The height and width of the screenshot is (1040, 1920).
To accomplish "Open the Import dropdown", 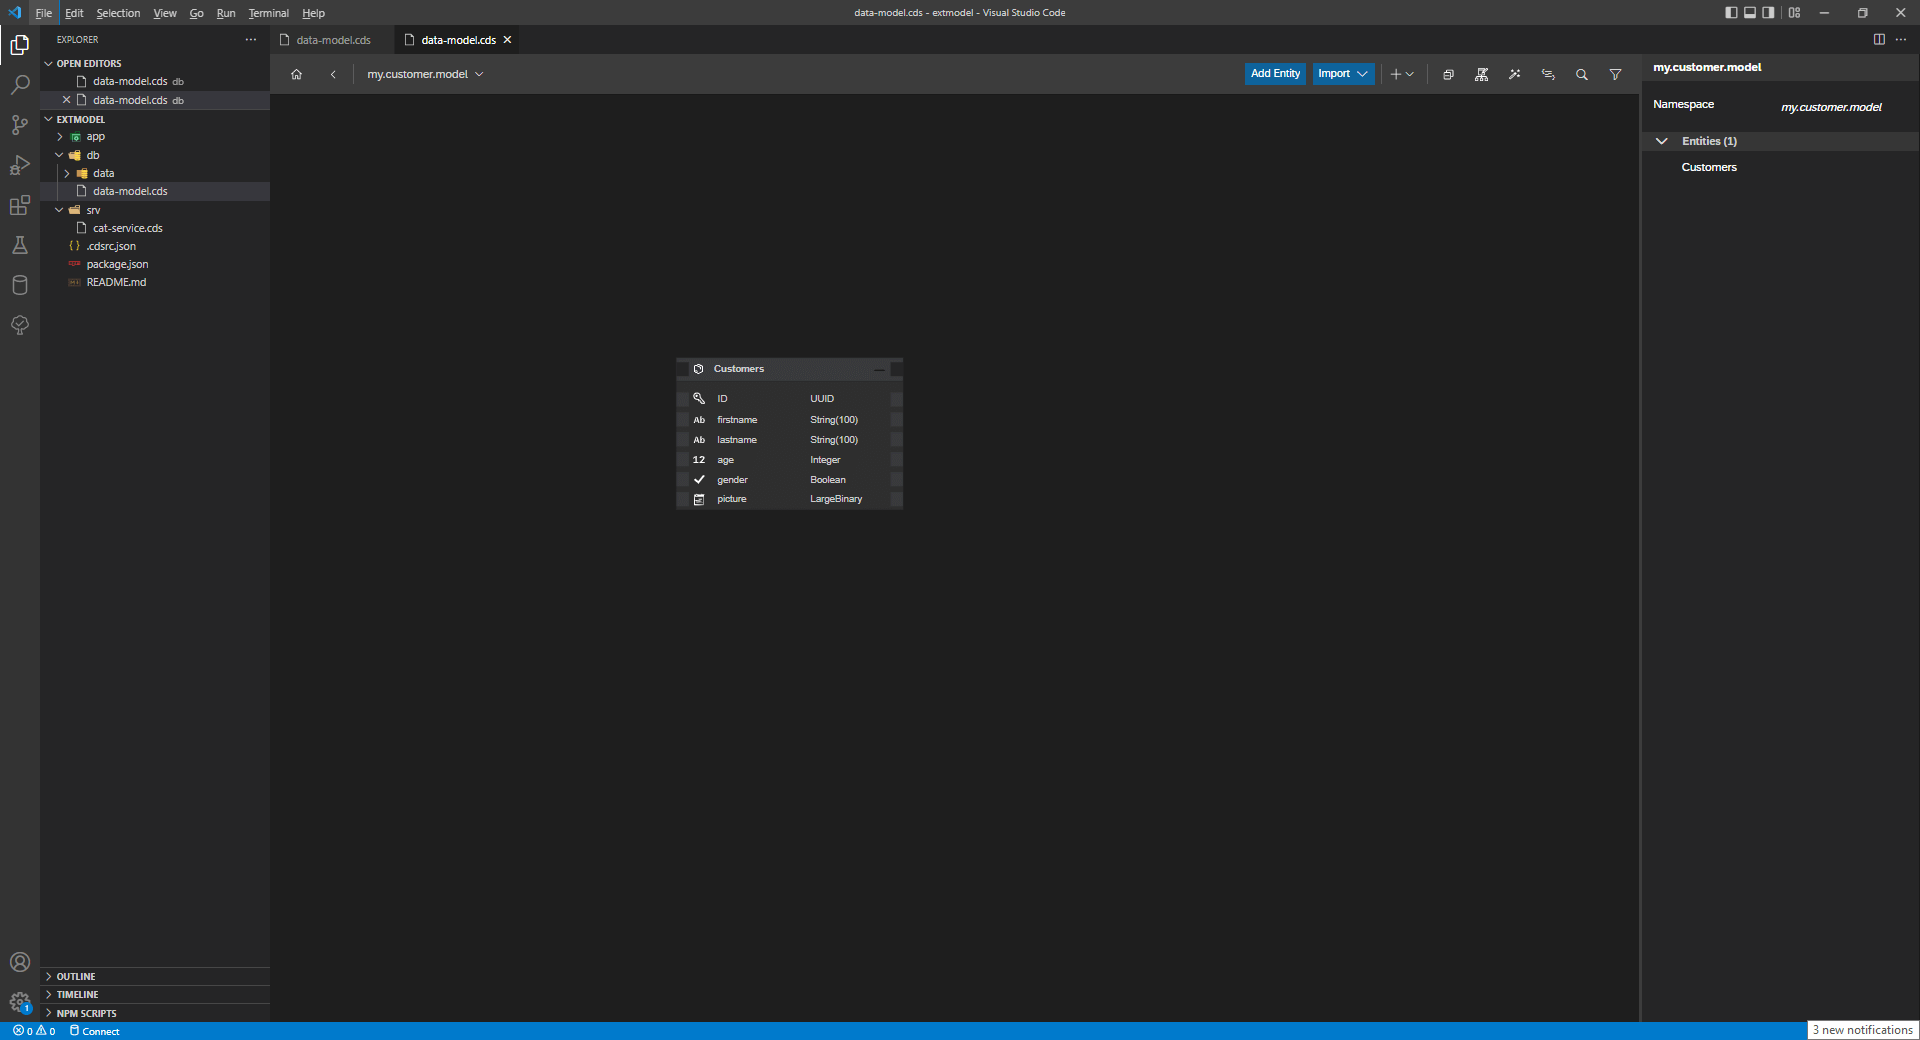I will [1343, 73].
